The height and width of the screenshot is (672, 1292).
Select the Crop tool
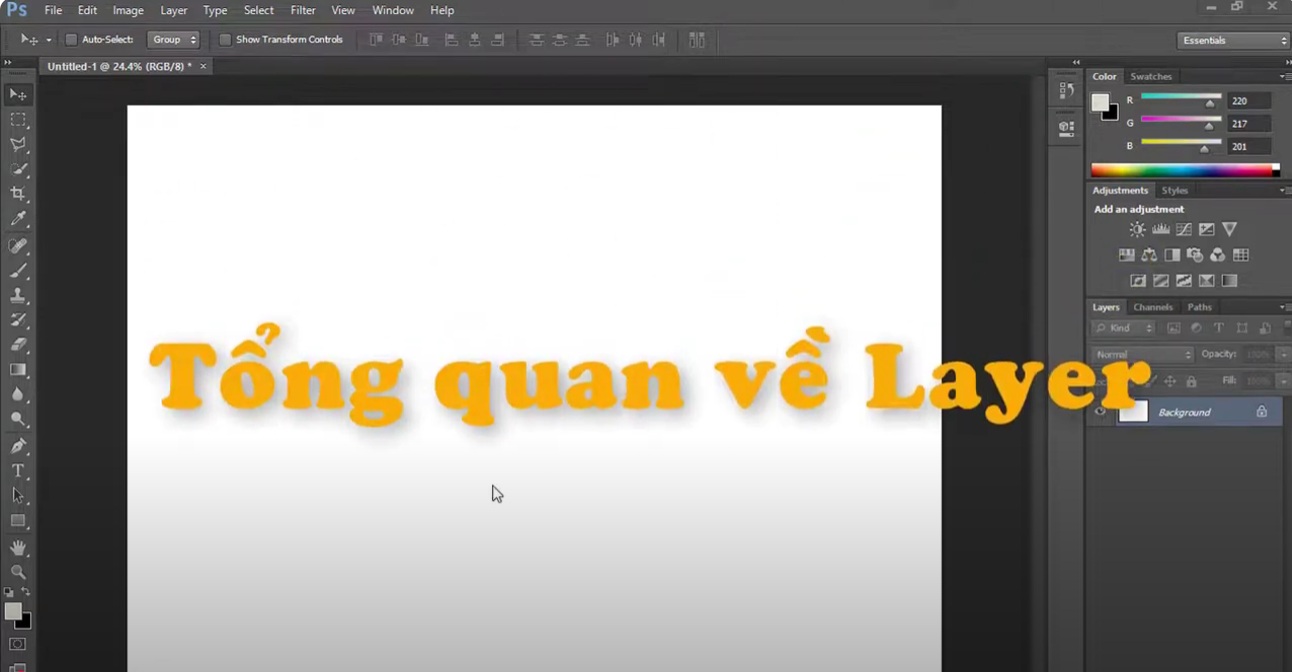click(18, 194)
